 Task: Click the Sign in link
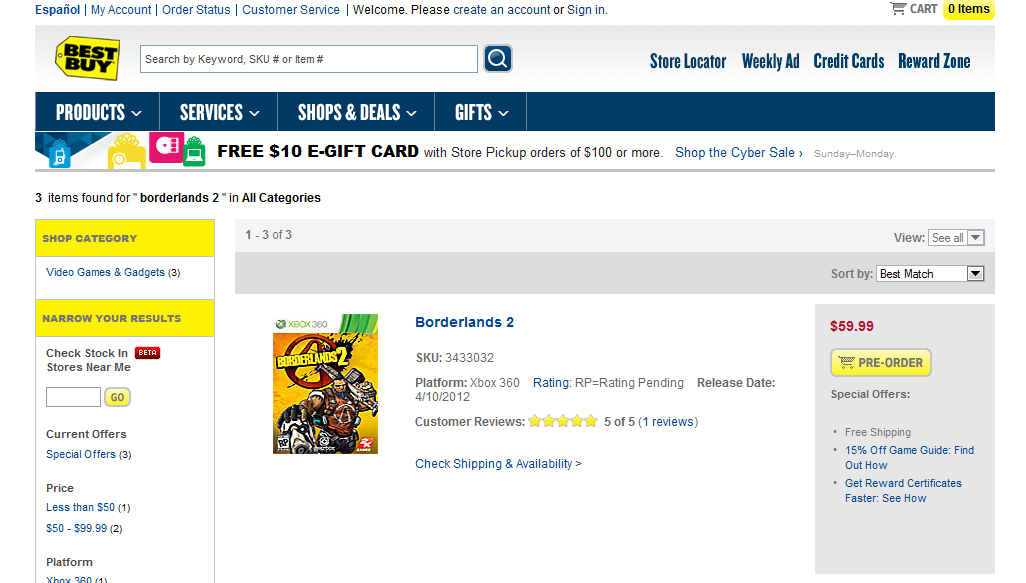586,10
